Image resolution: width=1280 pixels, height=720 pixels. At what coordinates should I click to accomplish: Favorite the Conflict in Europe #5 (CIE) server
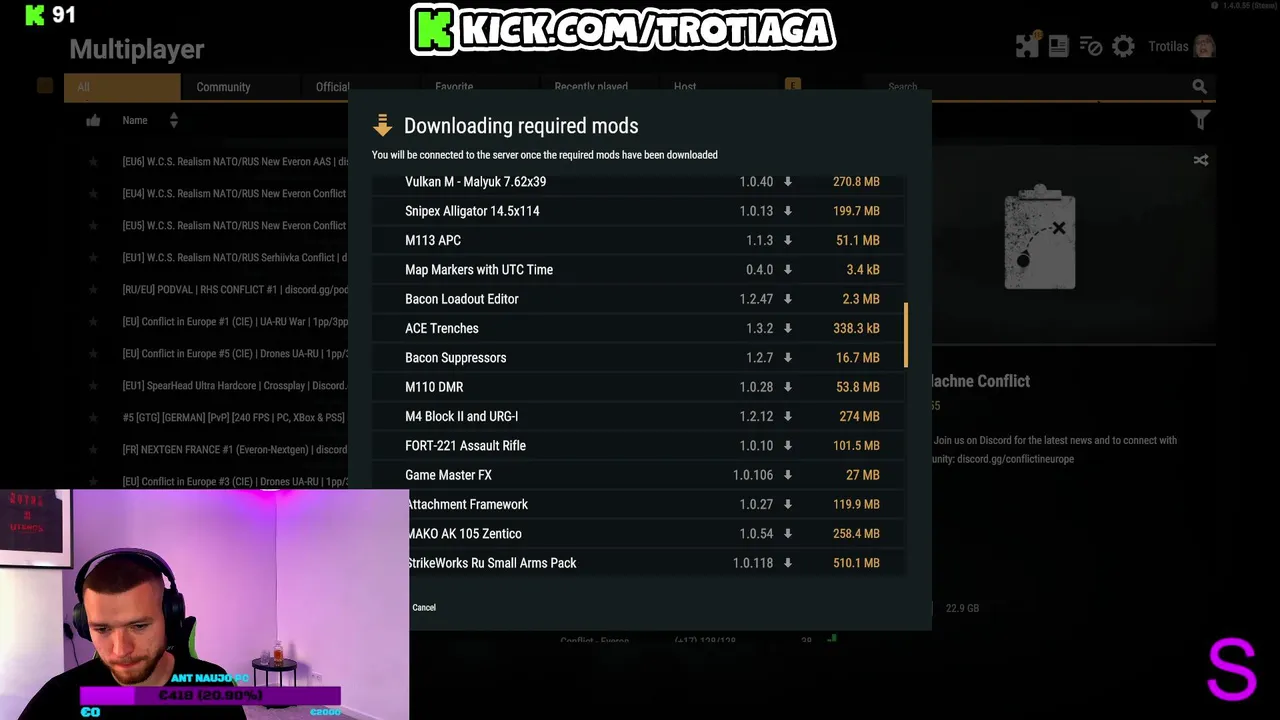(93, 354)
